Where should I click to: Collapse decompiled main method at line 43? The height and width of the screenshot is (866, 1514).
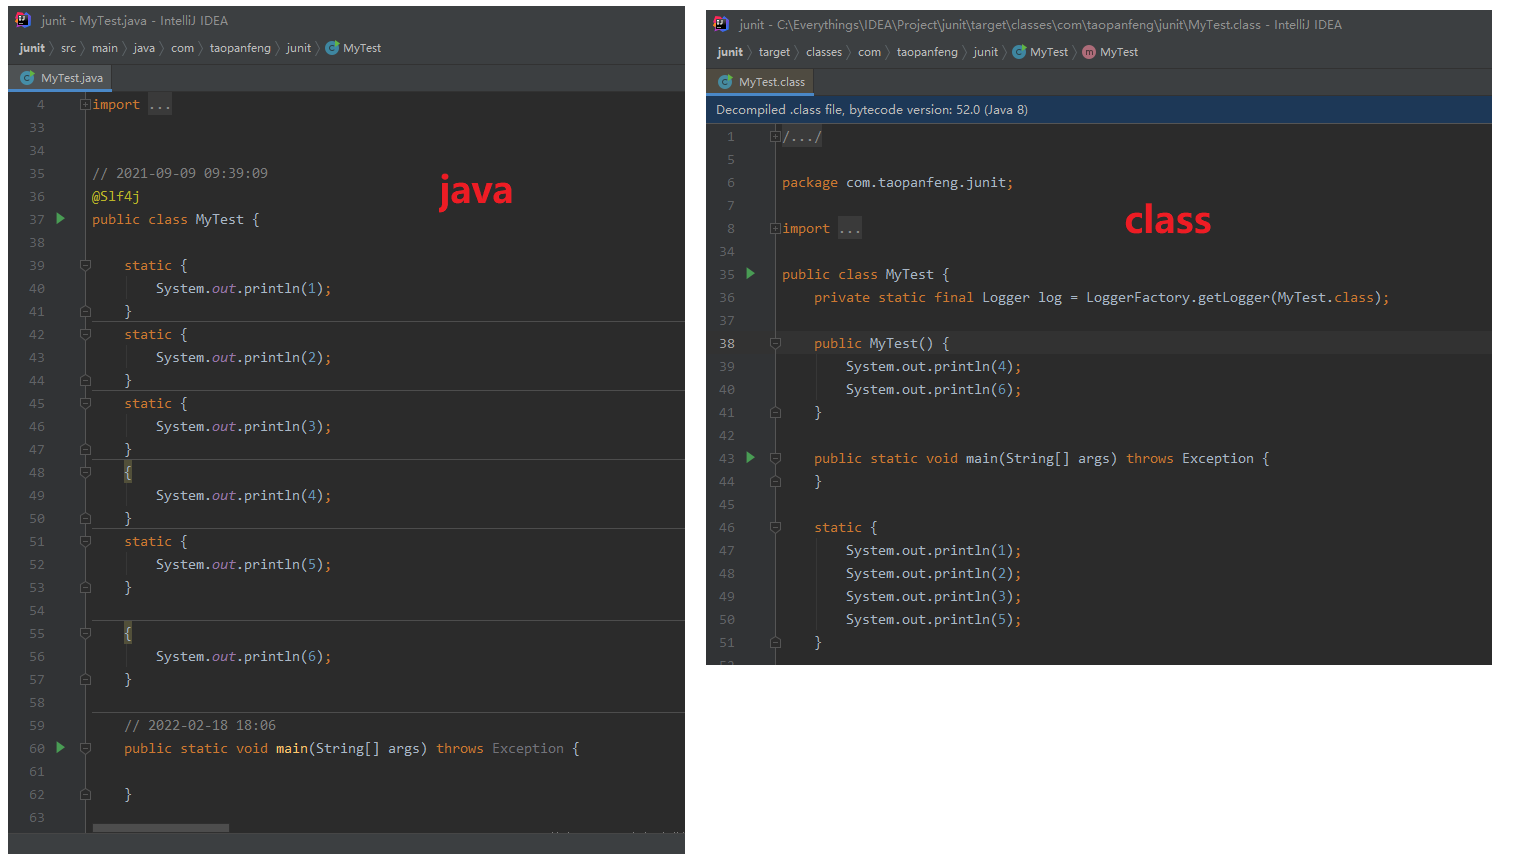pyautogui.click(x=775, y=458)
